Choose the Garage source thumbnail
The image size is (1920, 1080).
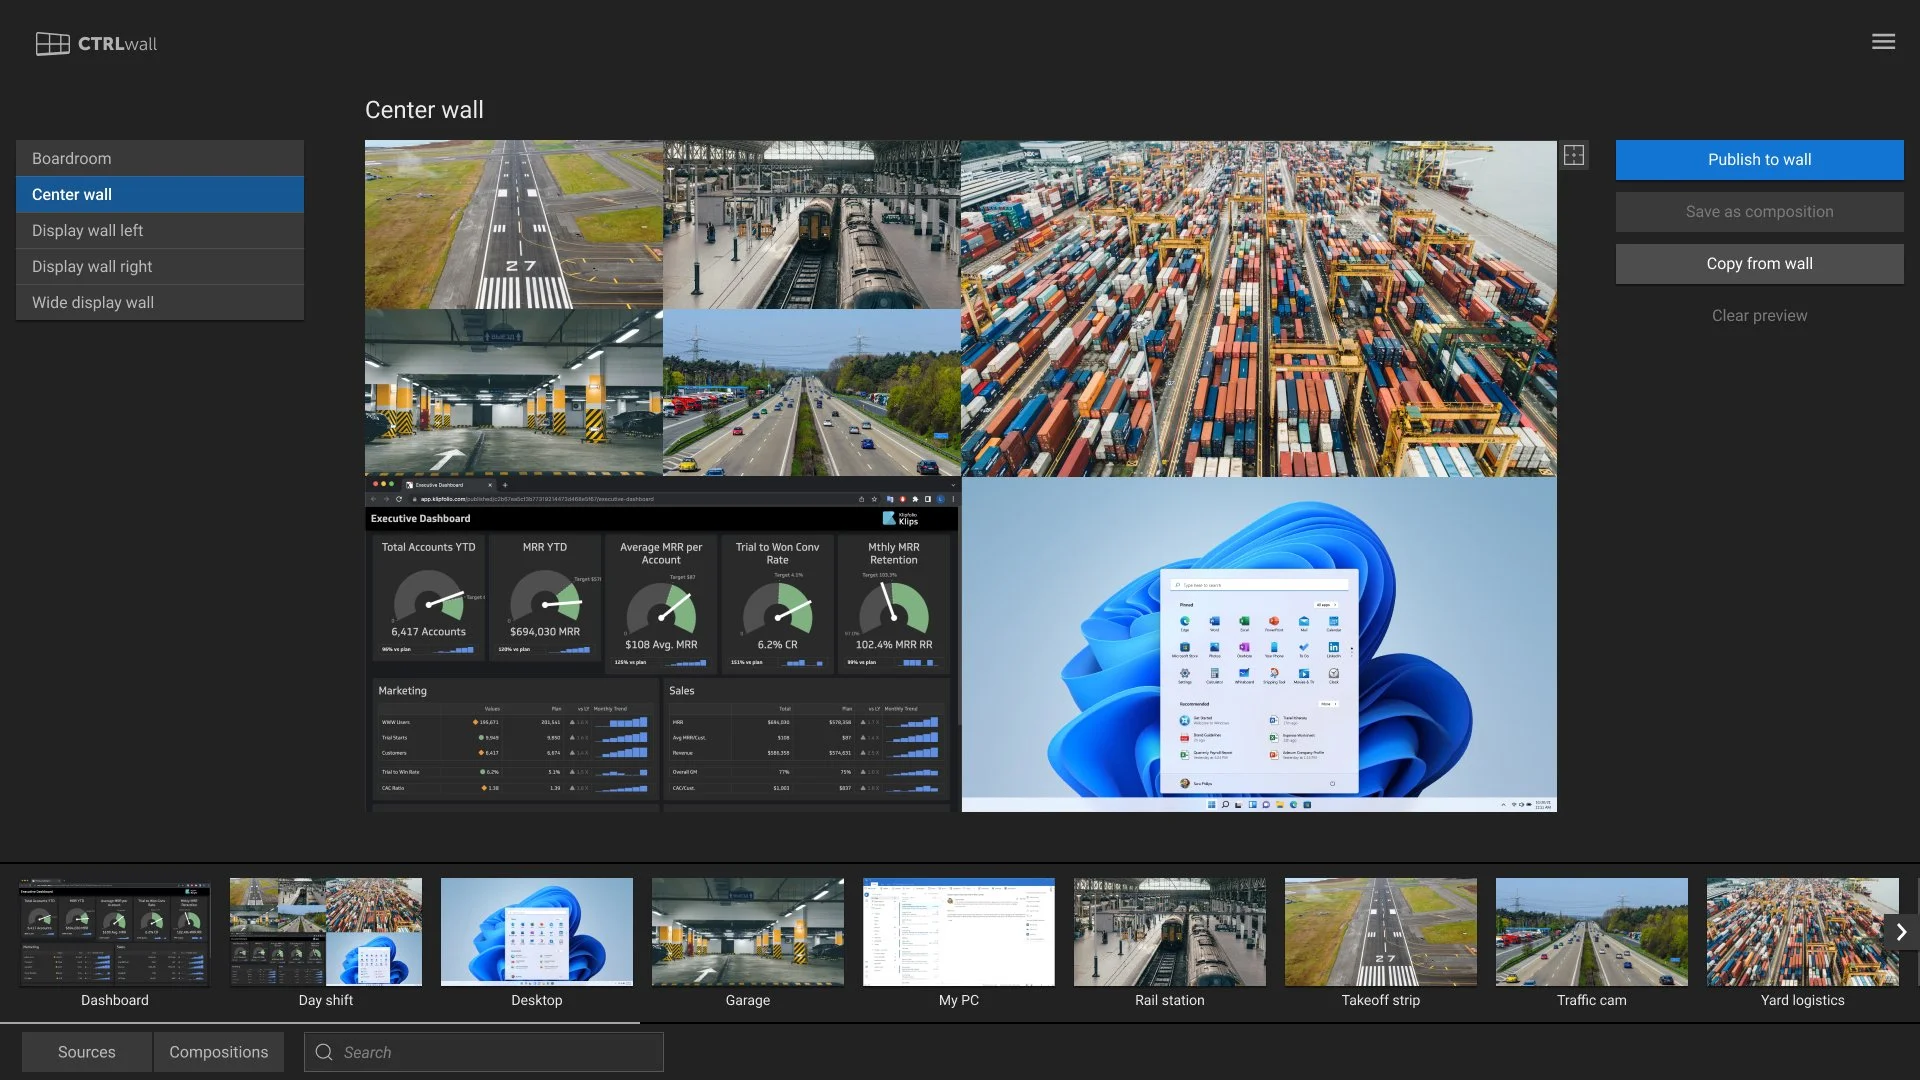tap(748, 932)
